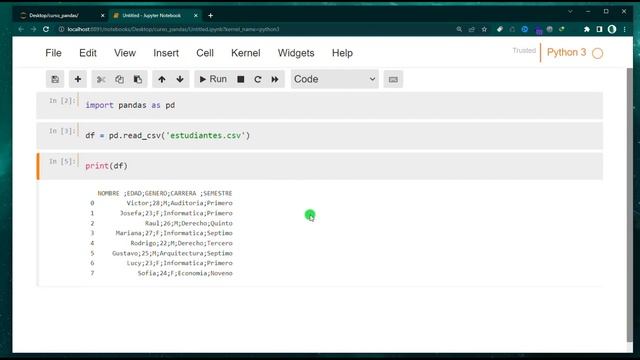Image resolution: width=640 pixels, height=360 pixels.
Task: Open the browser zoom magnifier icon
Action: (459, 29)
